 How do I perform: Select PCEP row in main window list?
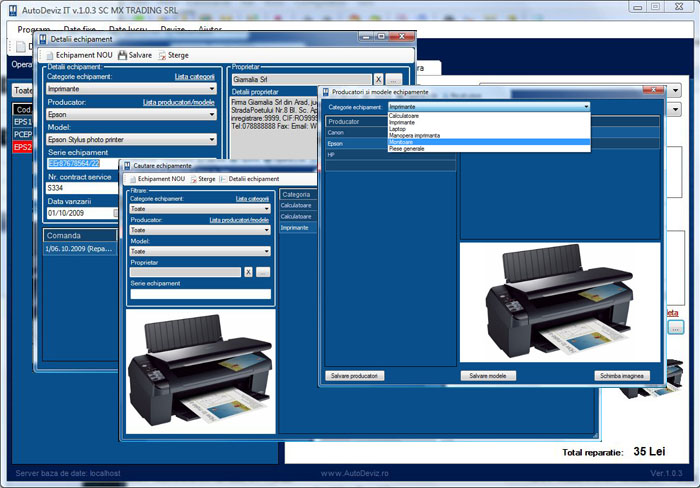[x=23, y=134]
